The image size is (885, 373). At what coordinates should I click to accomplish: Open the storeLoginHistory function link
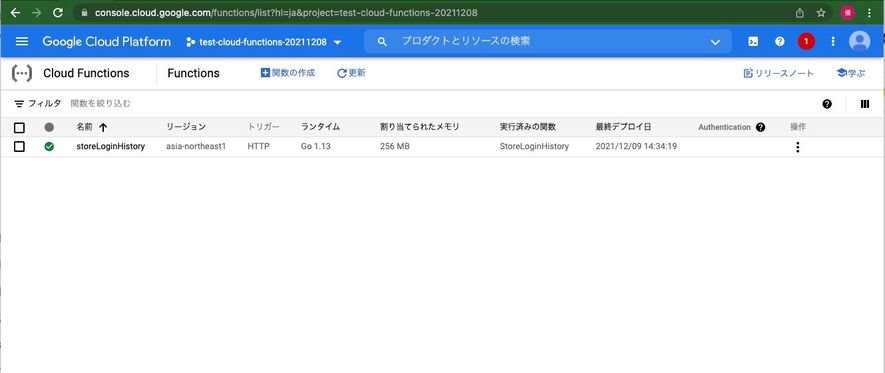(111, 146)
